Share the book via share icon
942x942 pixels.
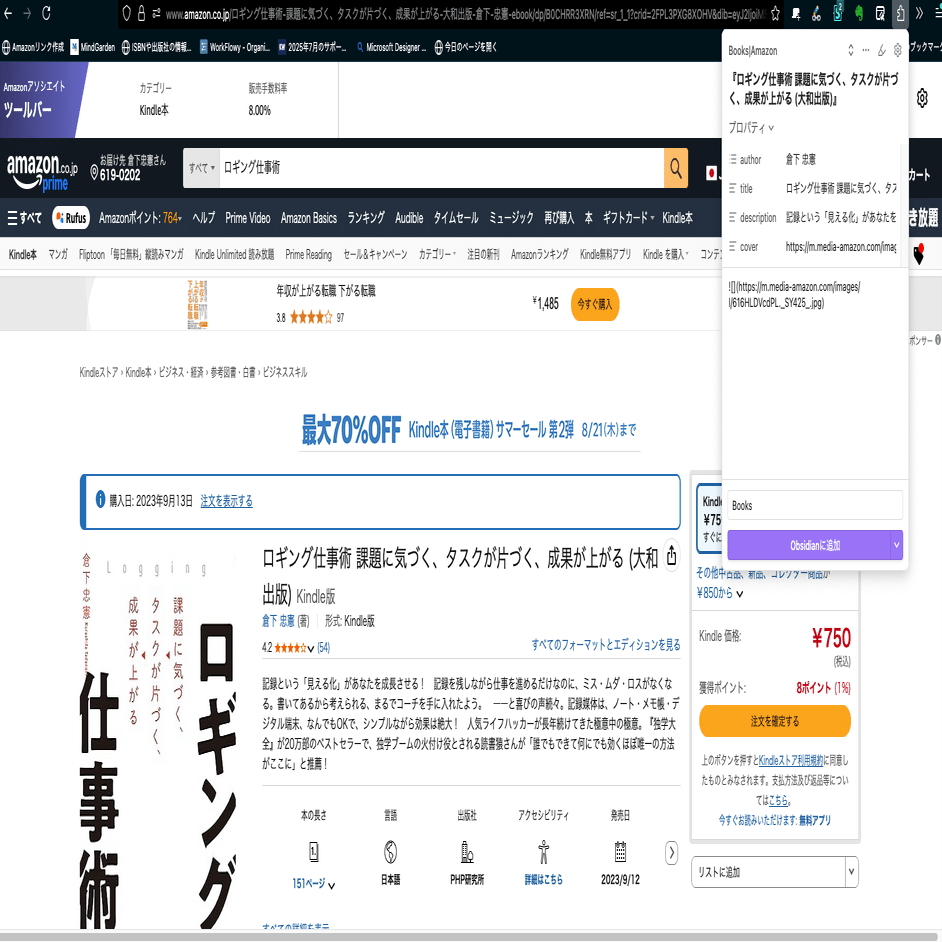tap(672, 556)
